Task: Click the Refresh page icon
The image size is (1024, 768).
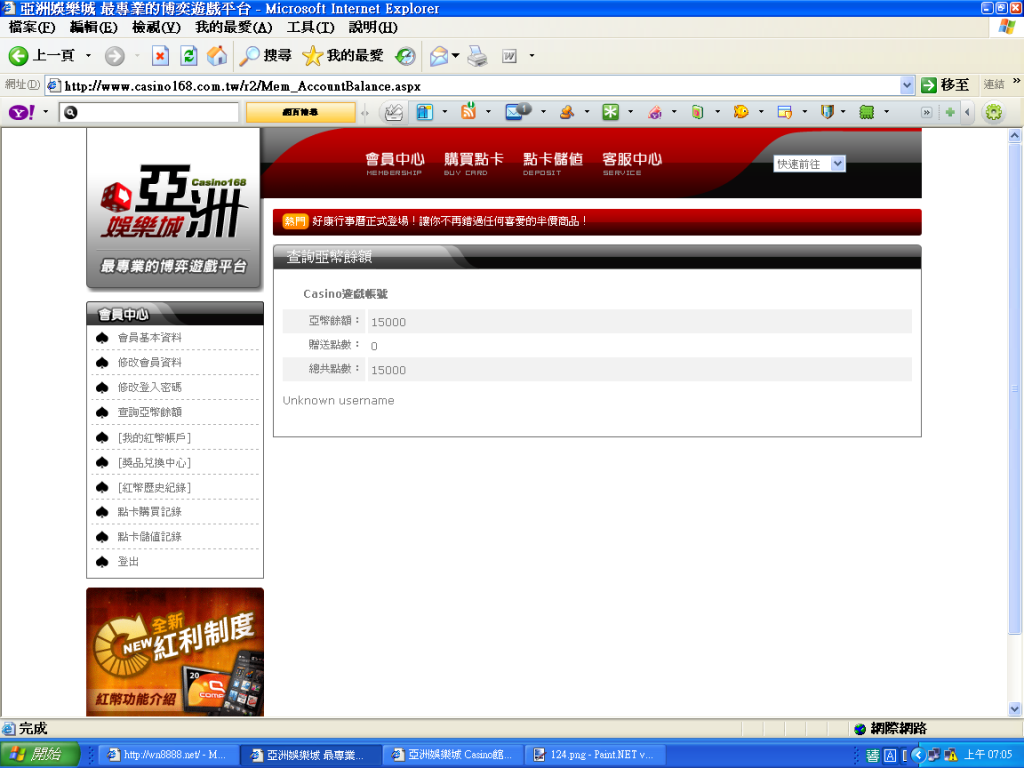Action: click(188, 56)
